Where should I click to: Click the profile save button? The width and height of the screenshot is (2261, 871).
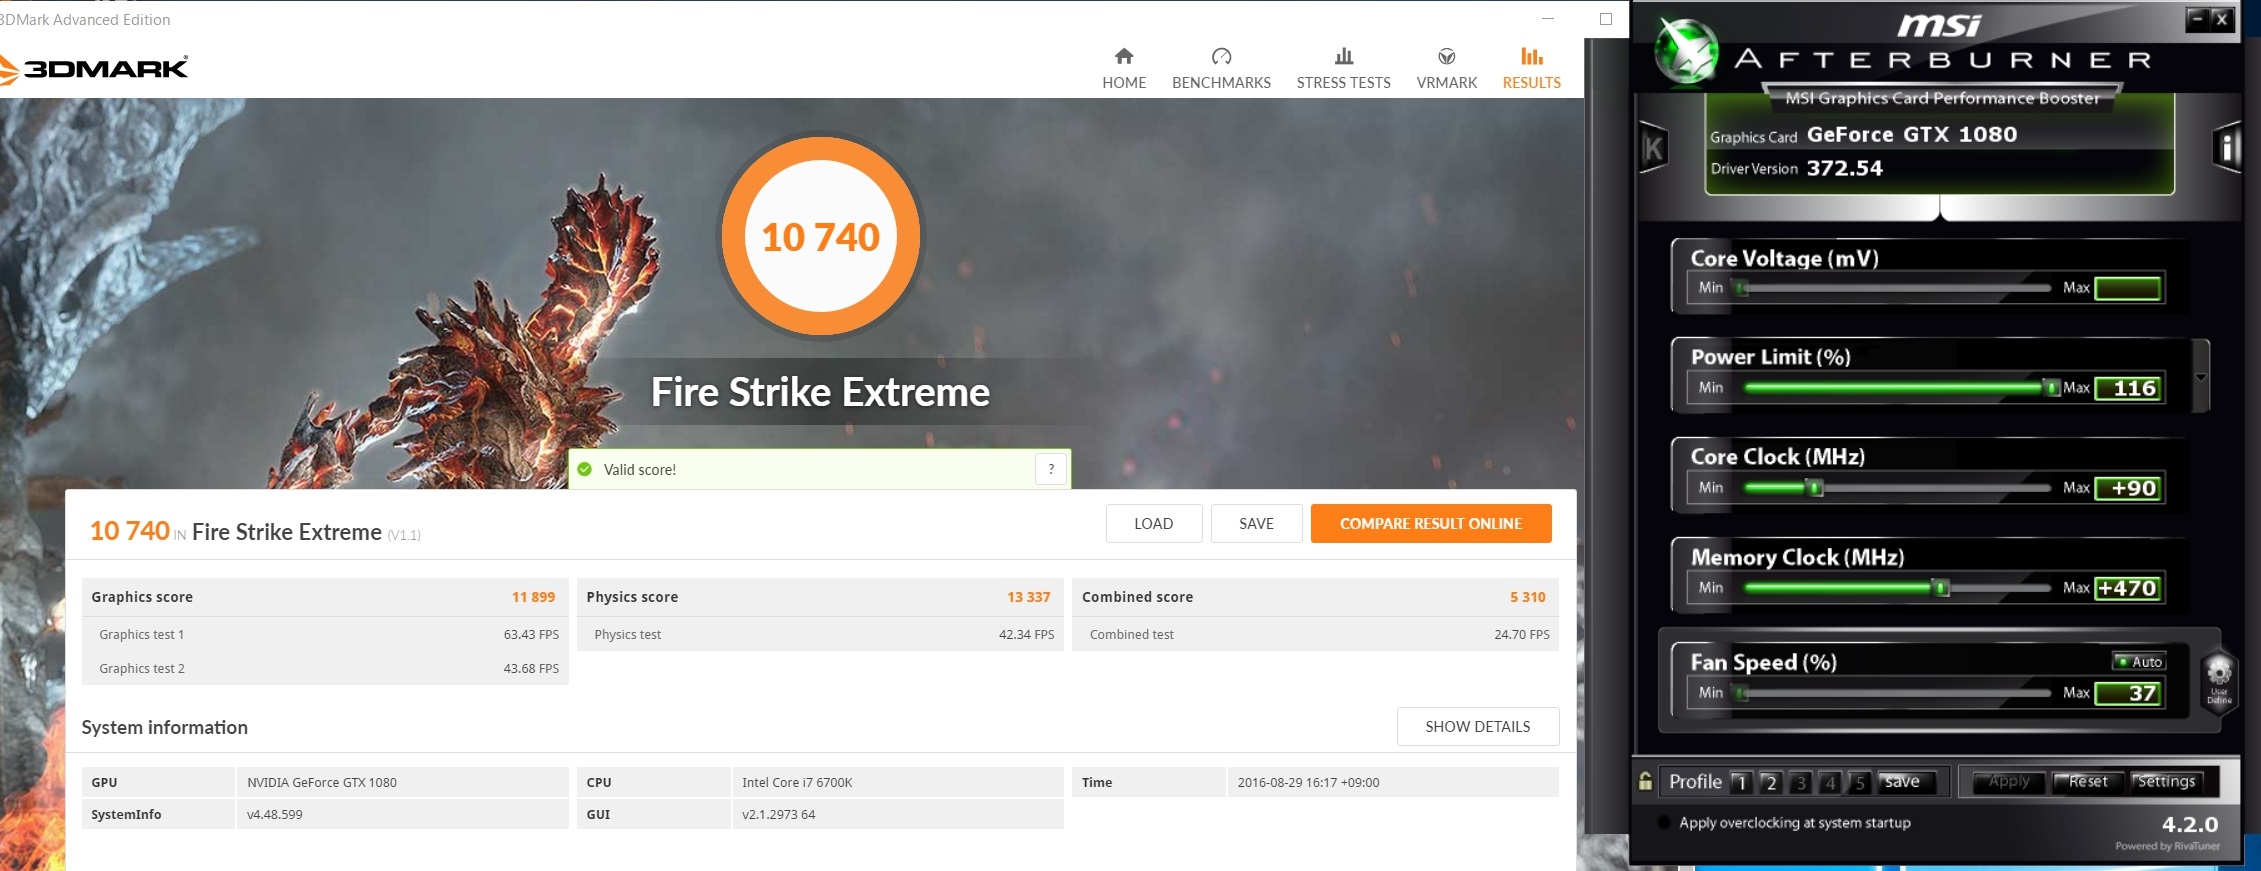tap(1907, 782)
